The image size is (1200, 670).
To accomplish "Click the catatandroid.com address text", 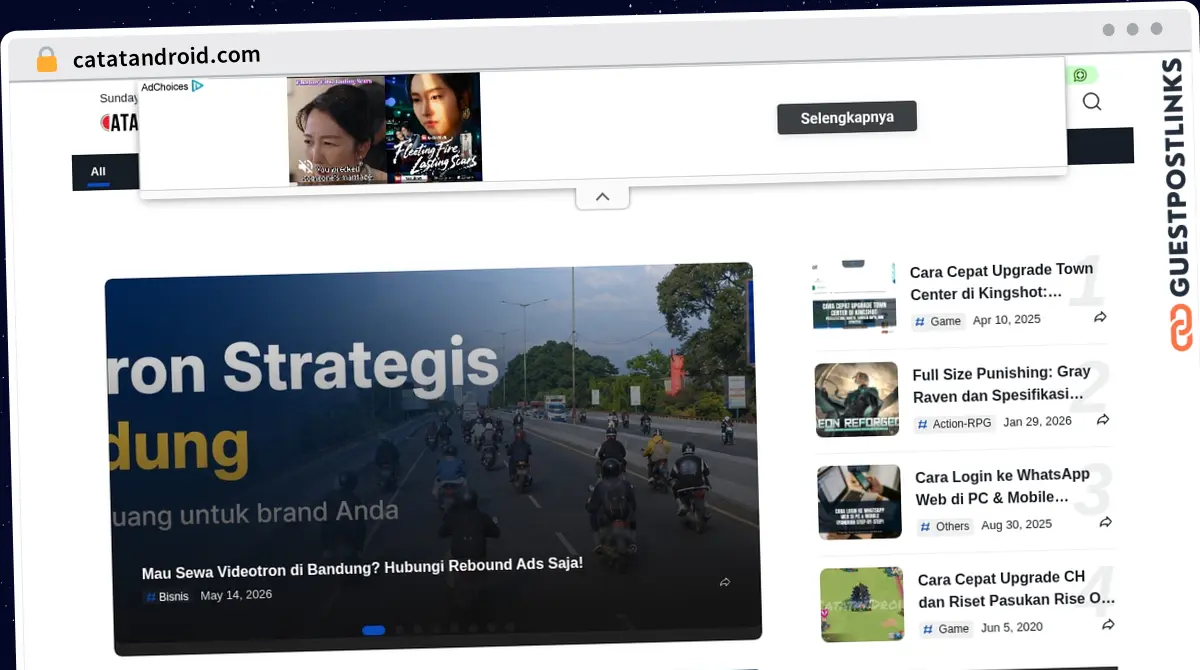I will 167,57.
